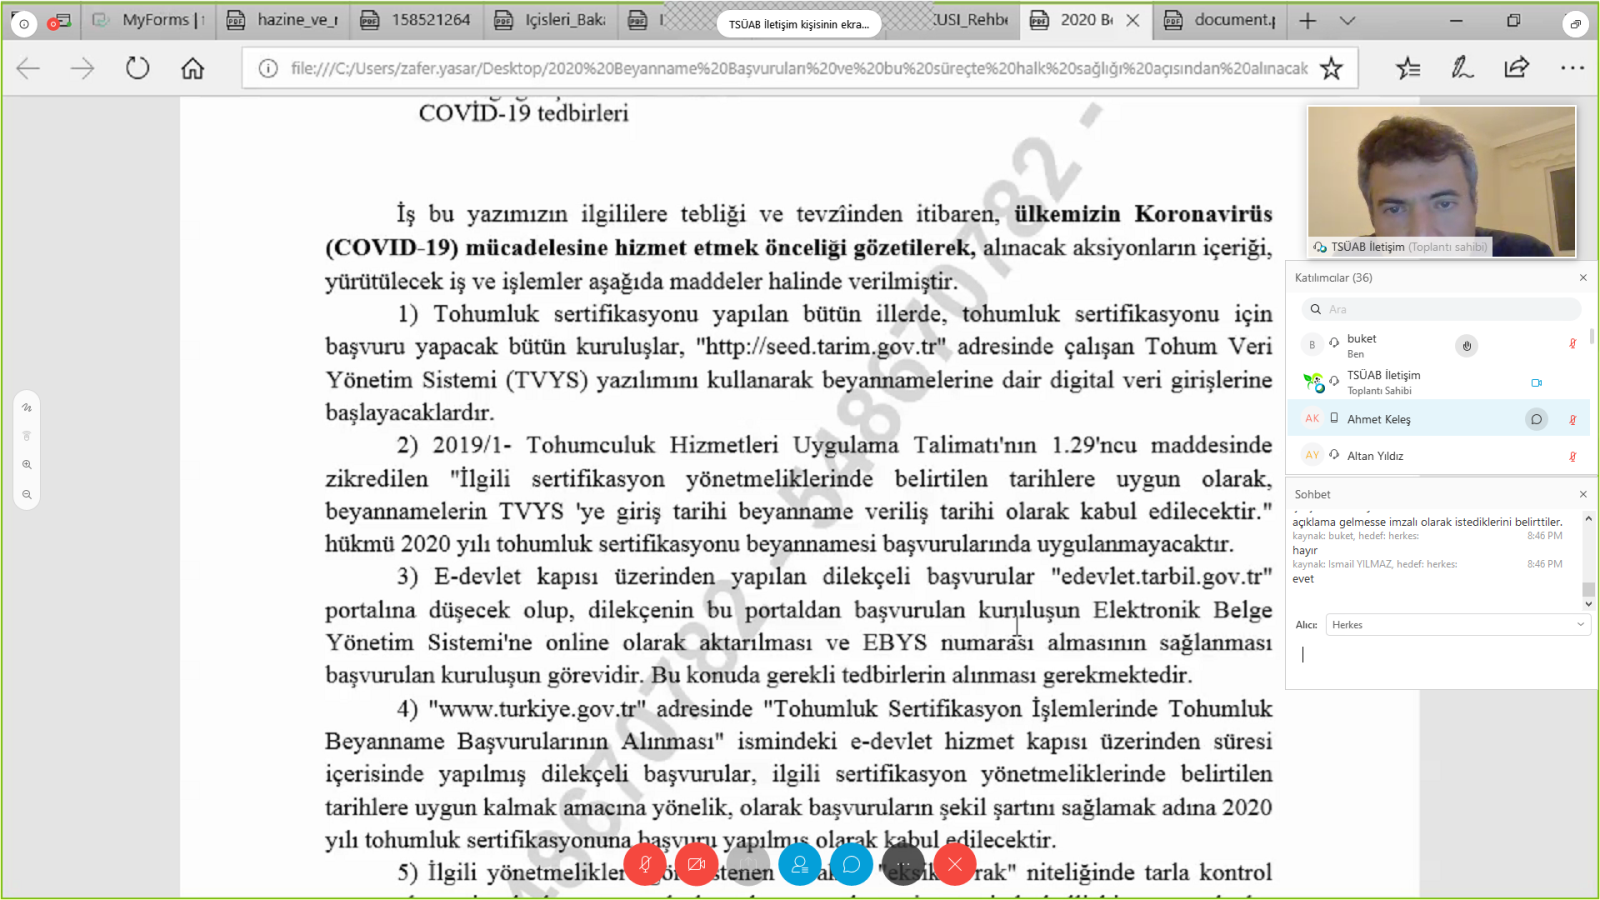Add page to favorites with star icon
1600x900 pixels.
[1331, 68]
